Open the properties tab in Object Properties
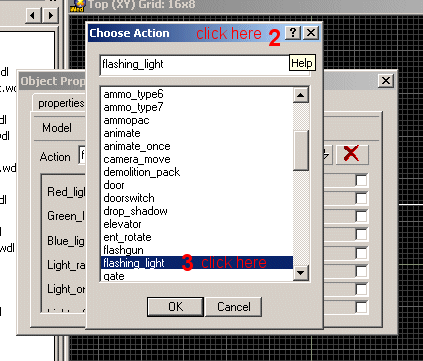 point(60,103)
